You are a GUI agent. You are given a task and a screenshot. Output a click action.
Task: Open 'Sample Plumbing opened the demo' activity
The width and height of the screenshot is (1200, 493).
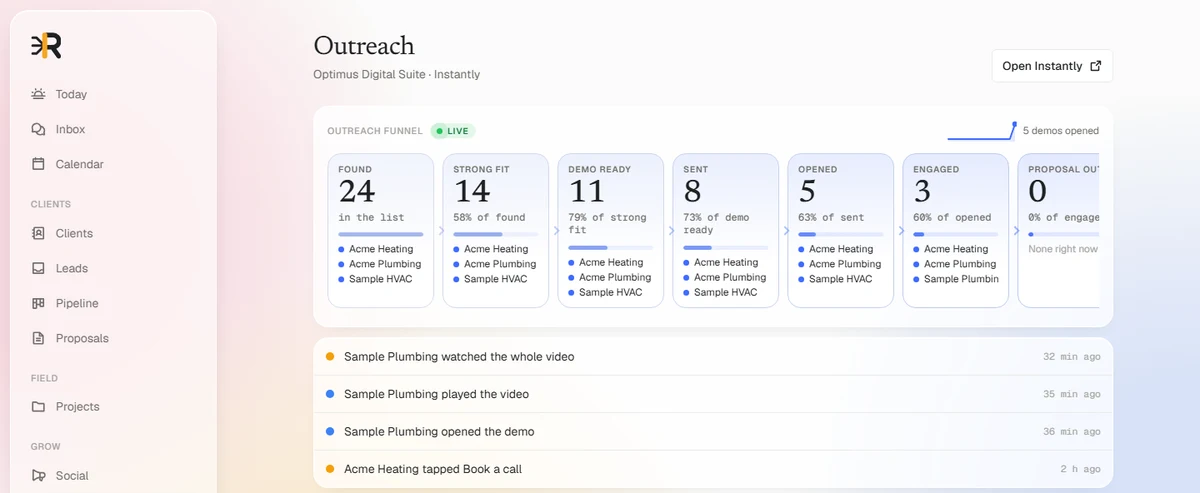(x=713, y=431)
